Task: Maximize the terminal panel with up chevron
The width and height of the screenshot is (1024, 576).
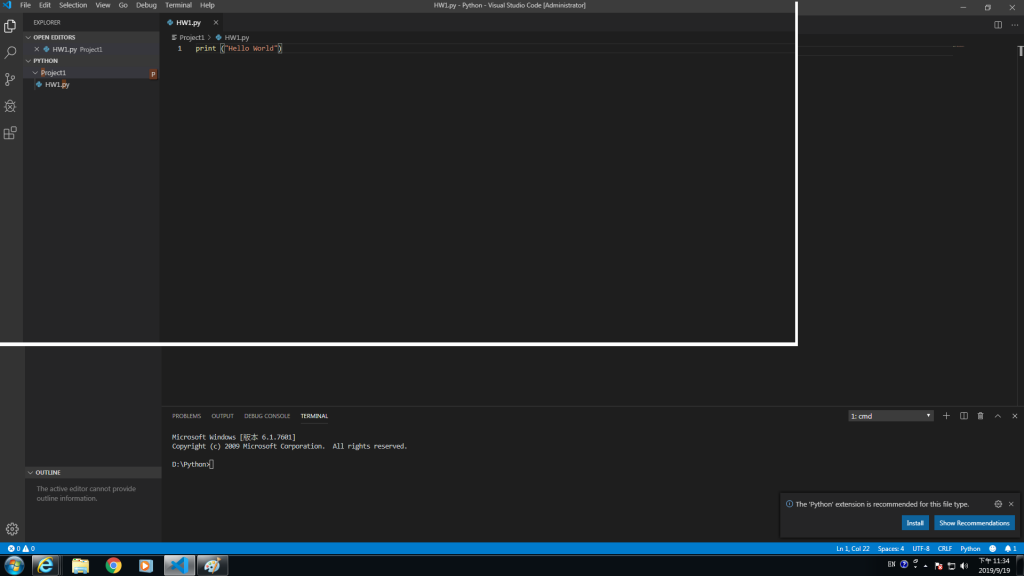Action: 998,416
